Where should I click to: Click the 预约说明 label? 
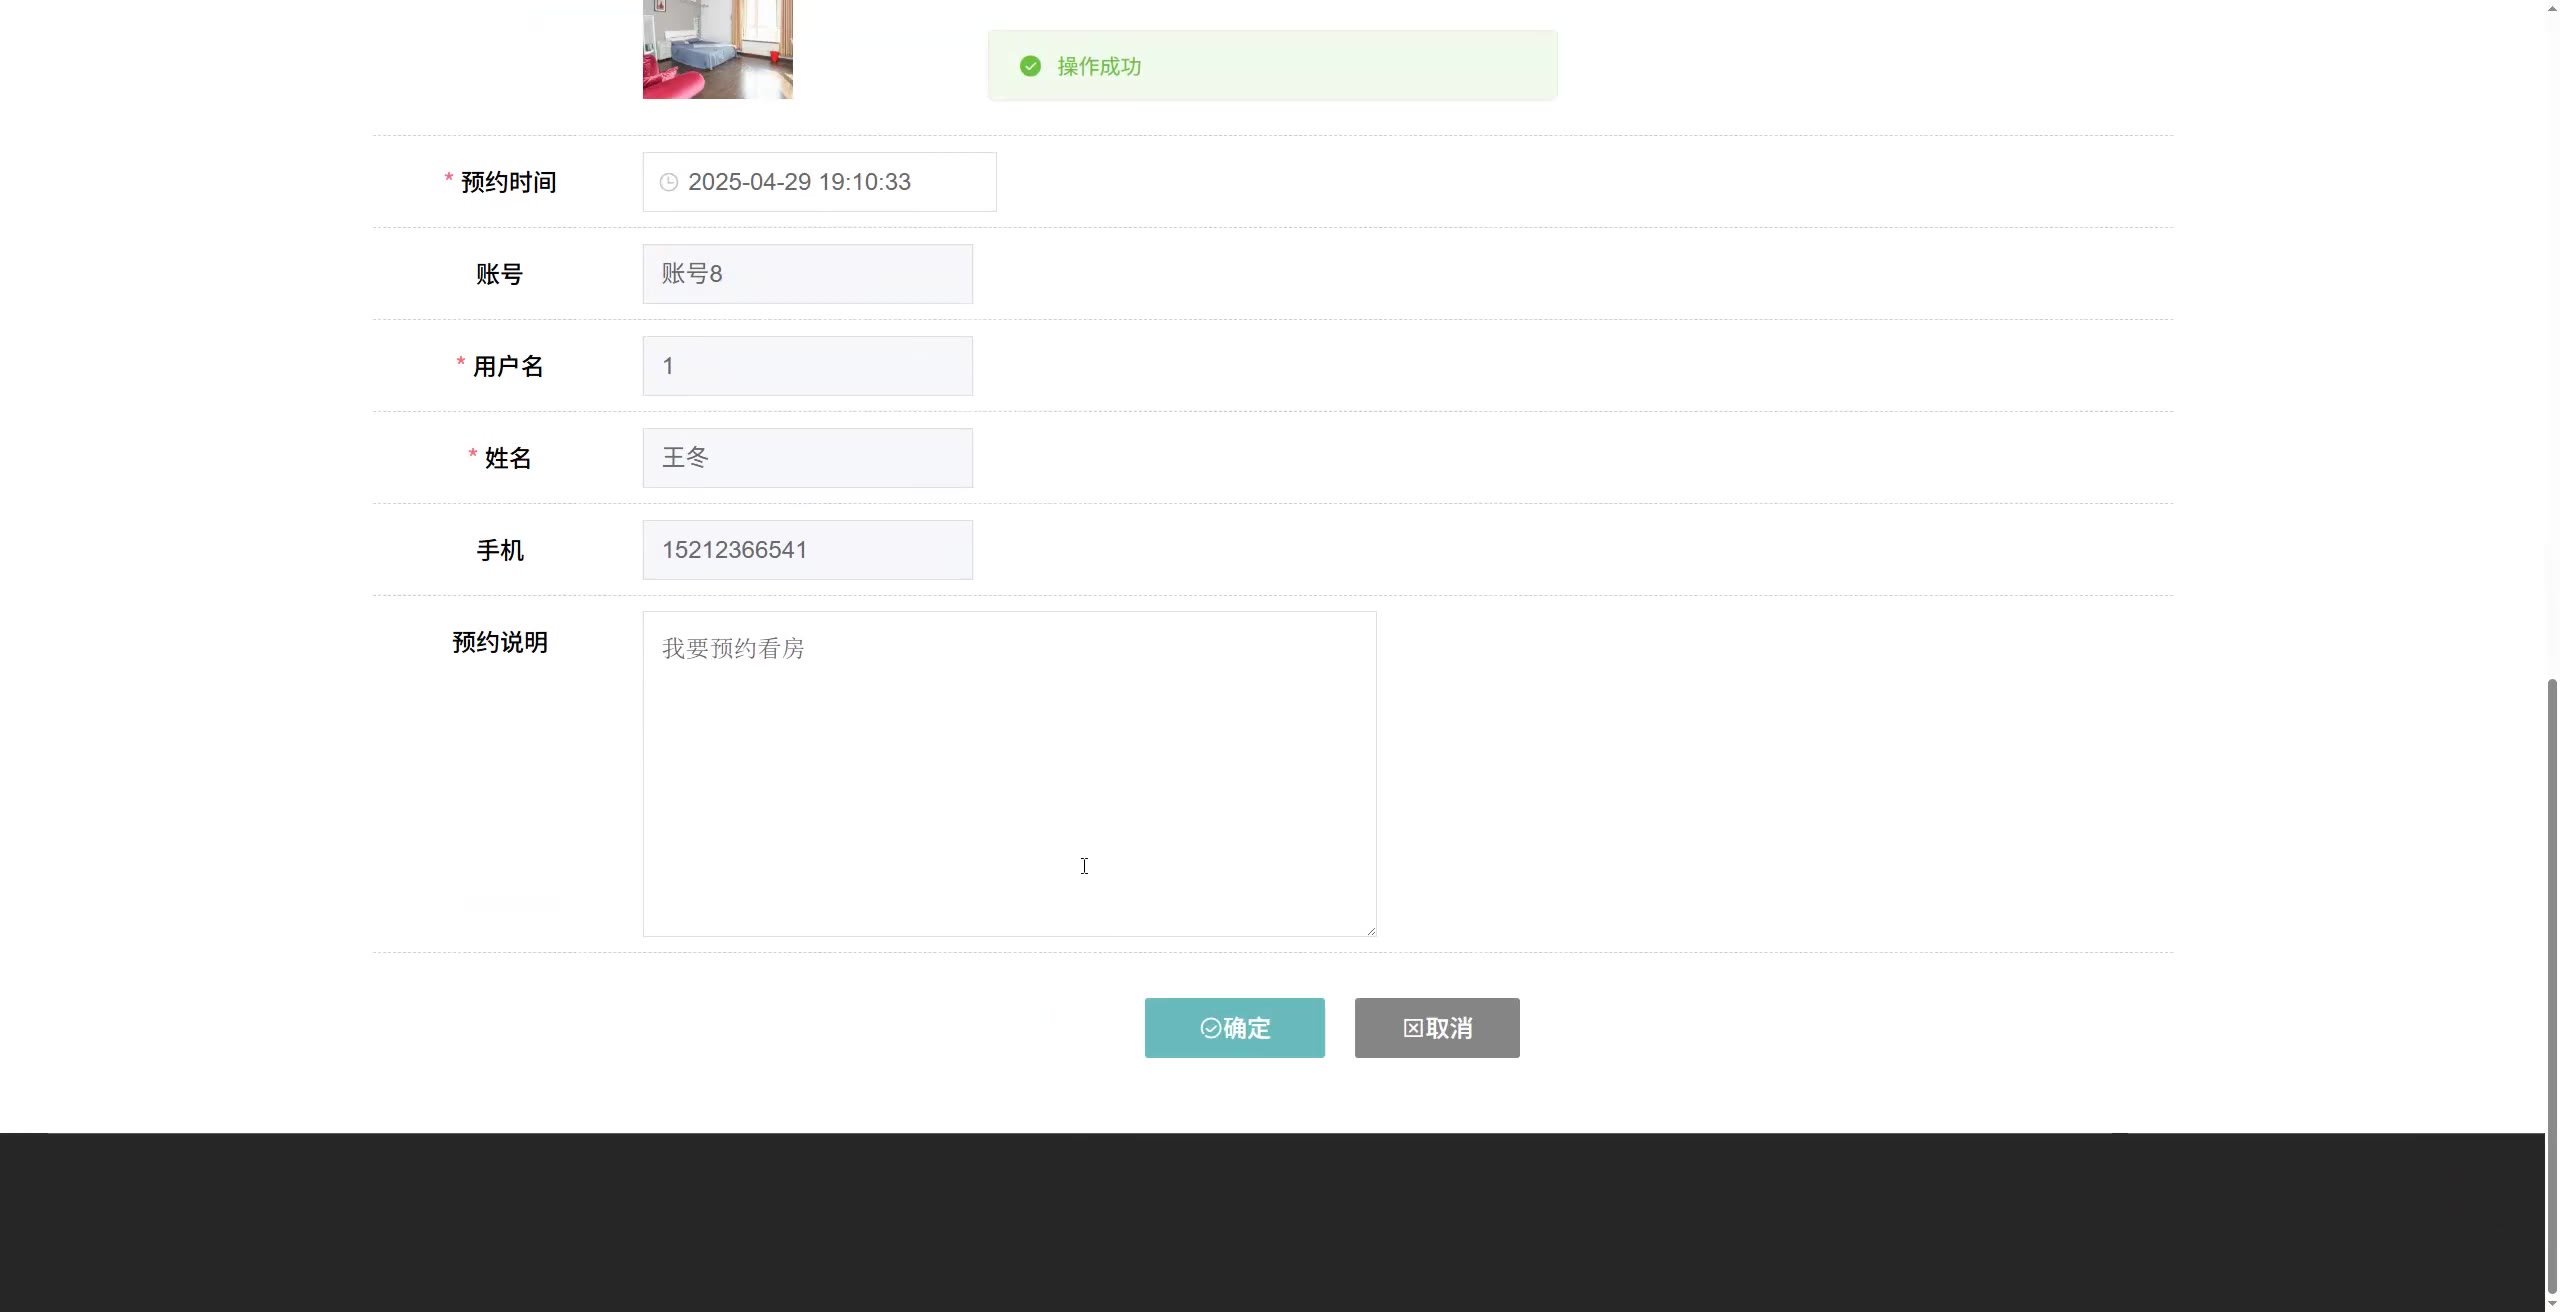click(x=500, y=642)
